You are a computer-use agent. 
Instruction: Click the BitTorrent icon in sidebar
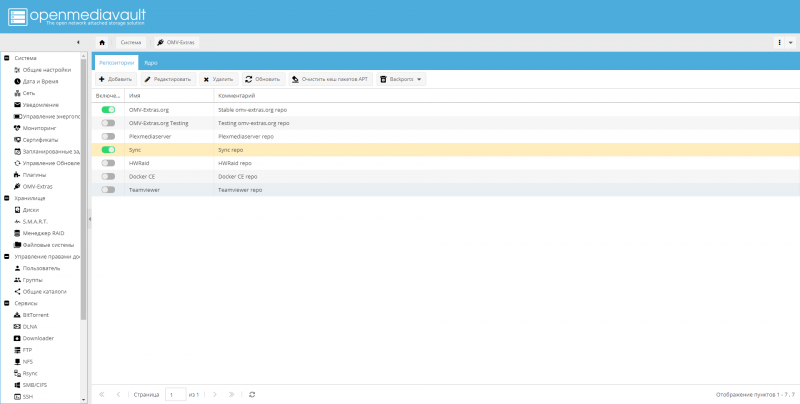(17, 315)
